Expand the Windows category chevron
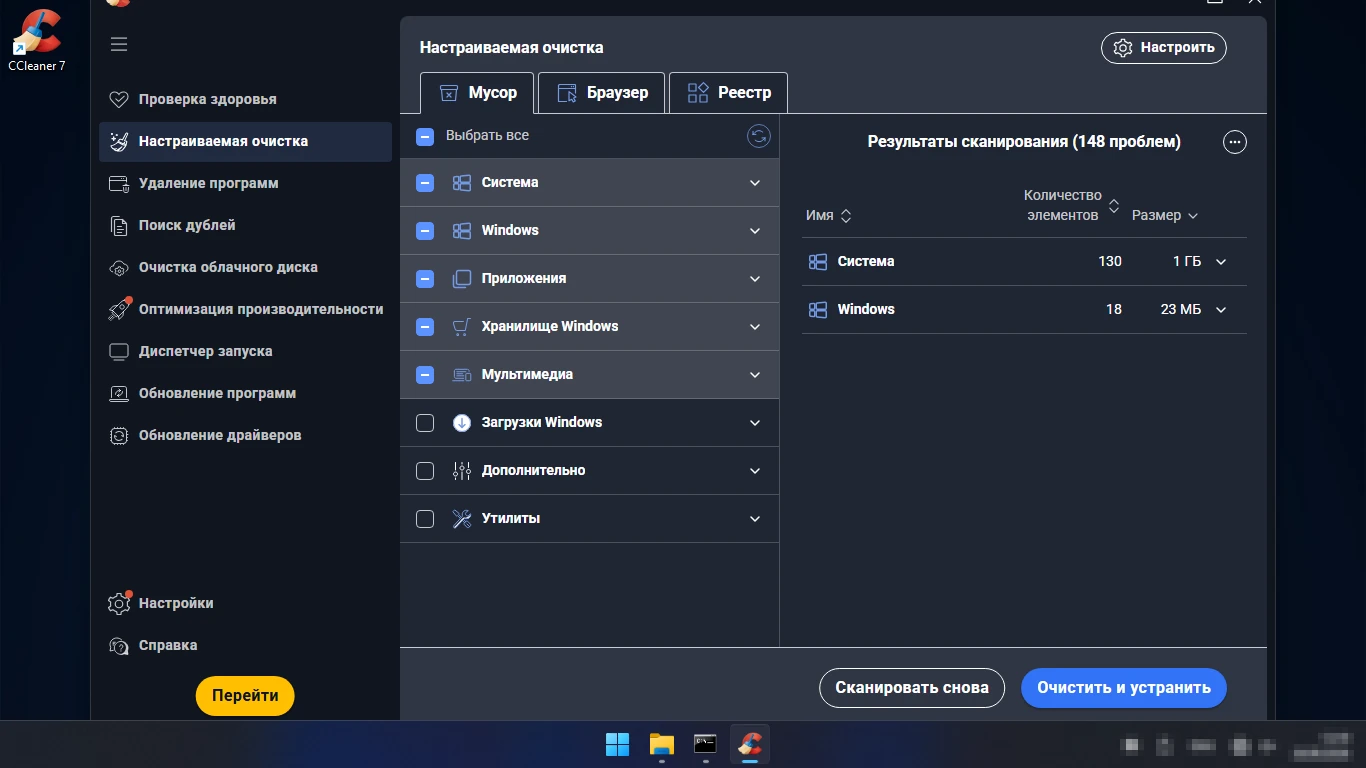 (755, 231)
